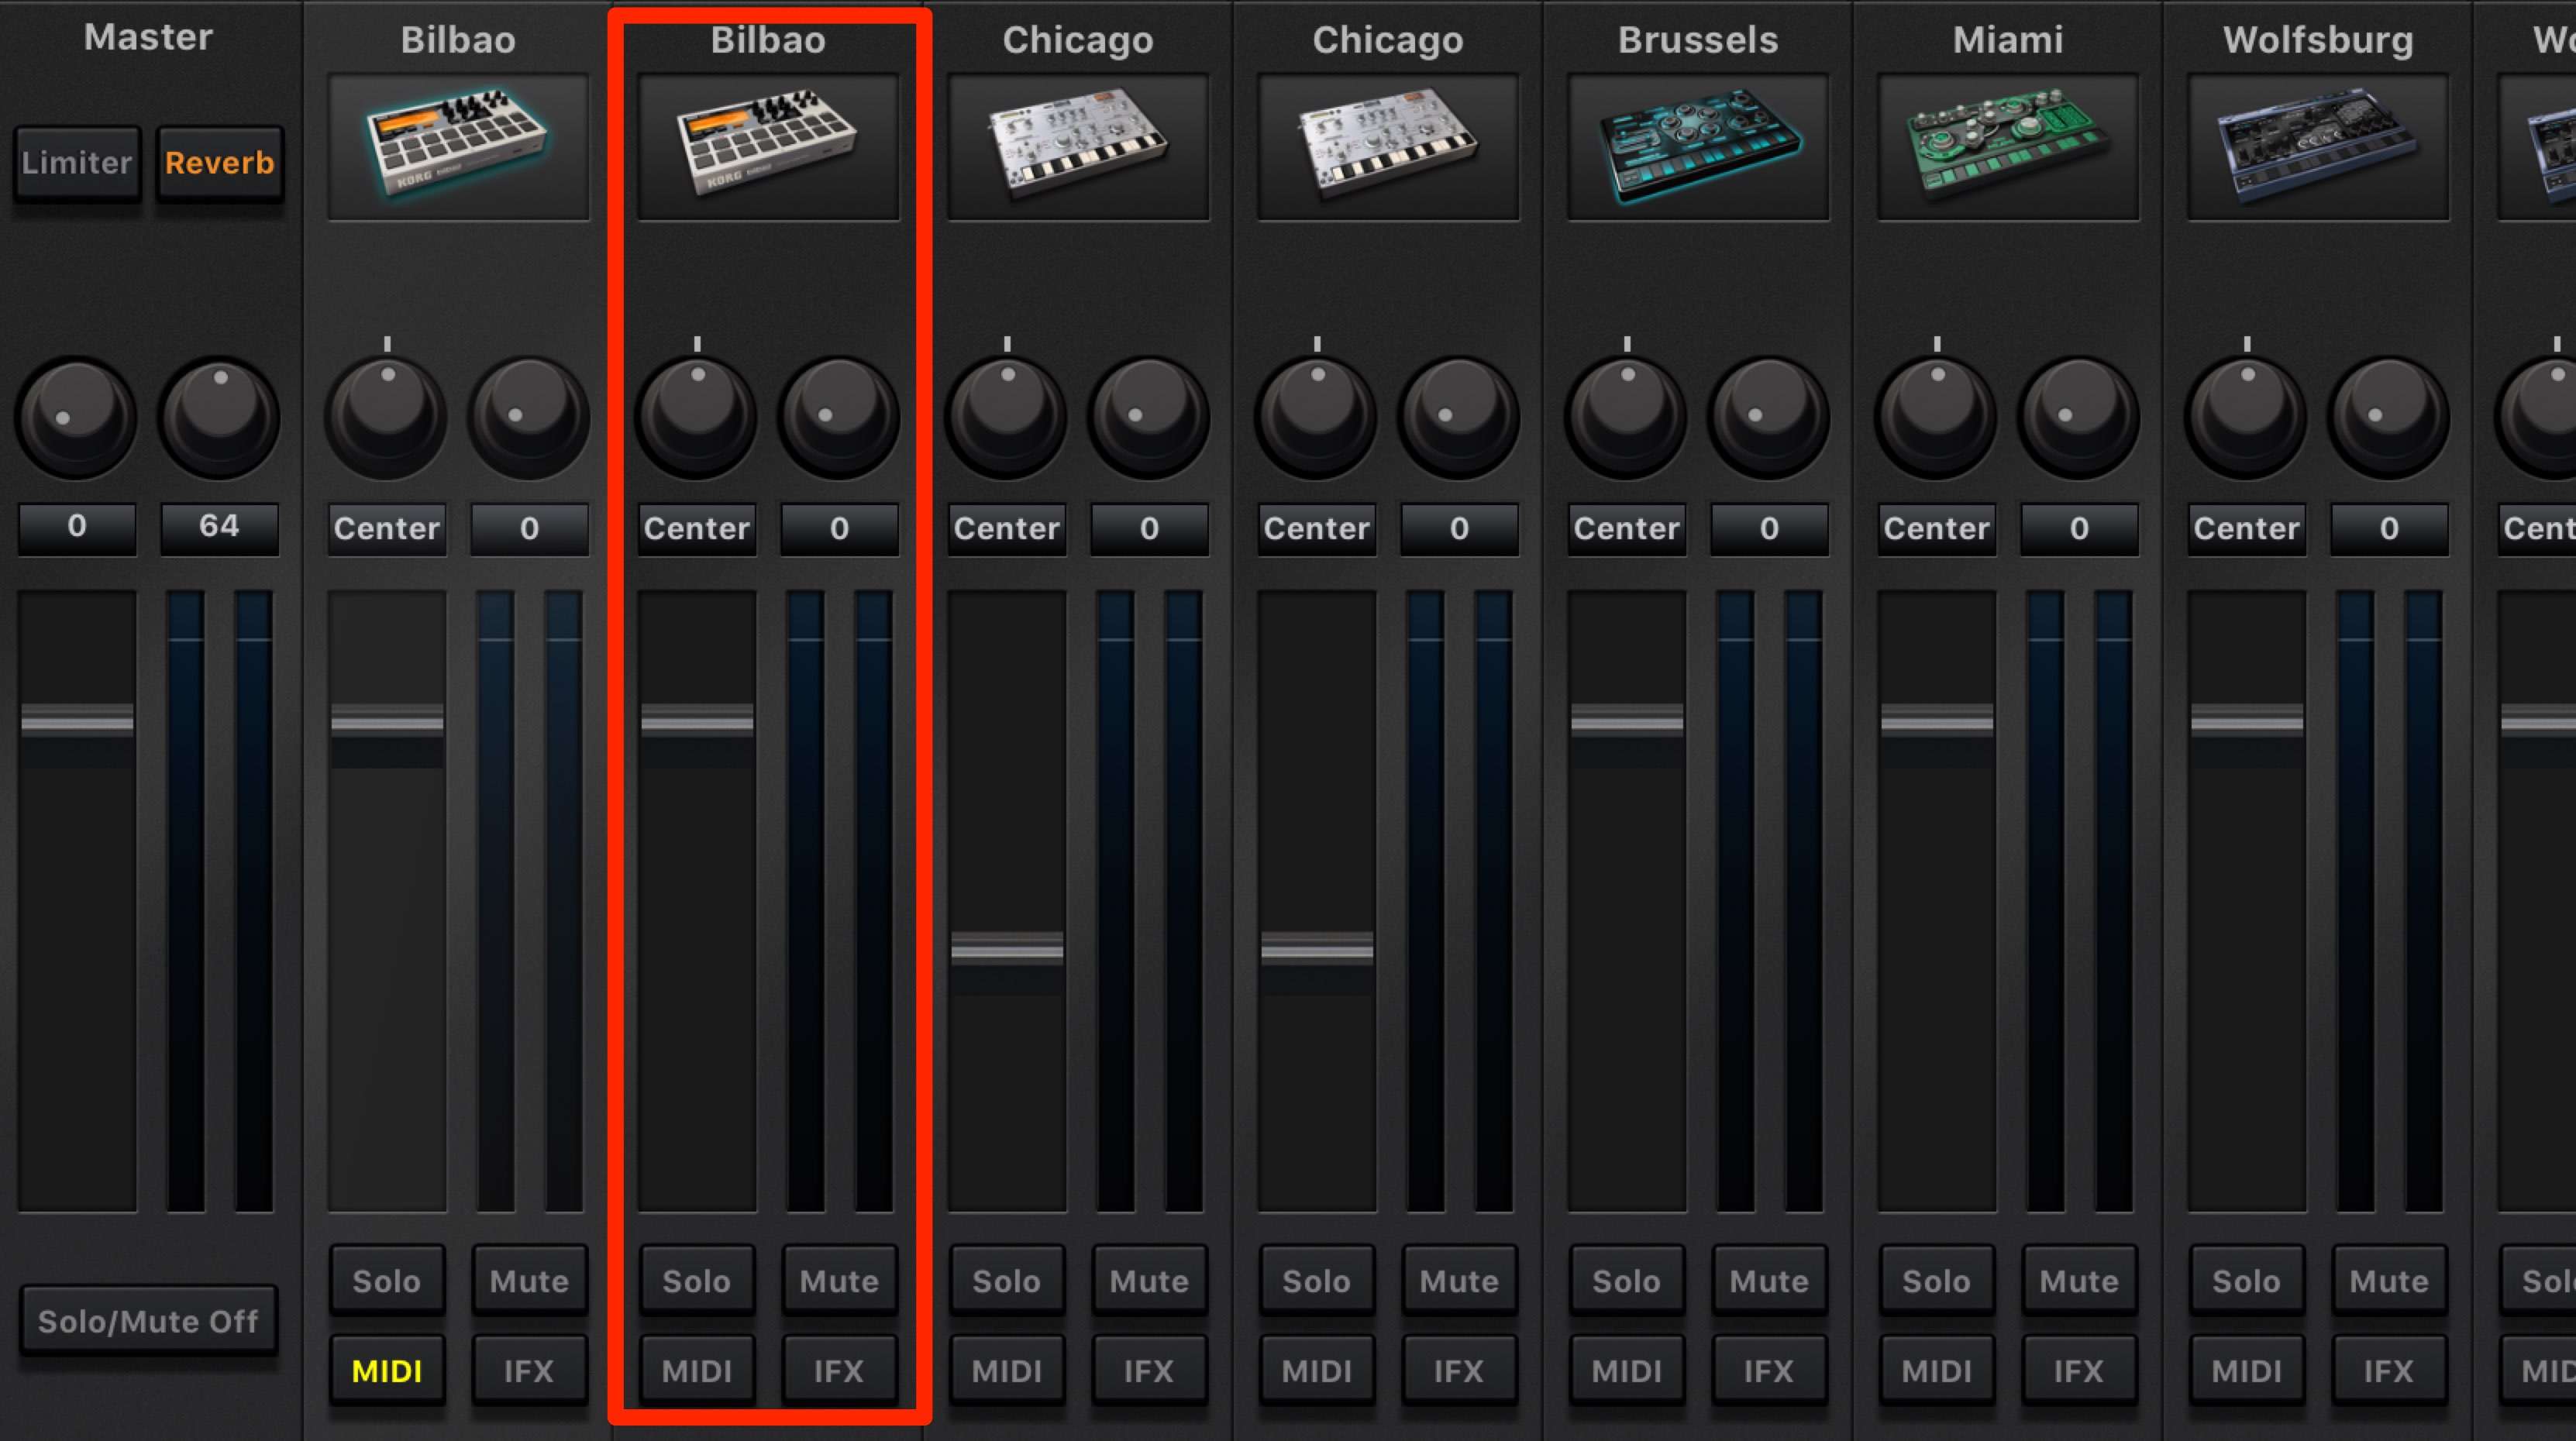Screen dimensions: 2576x1441
Task: Open the Brussels gadget thumbnail
Action: pyautogui.click(x=1698, y=146)
